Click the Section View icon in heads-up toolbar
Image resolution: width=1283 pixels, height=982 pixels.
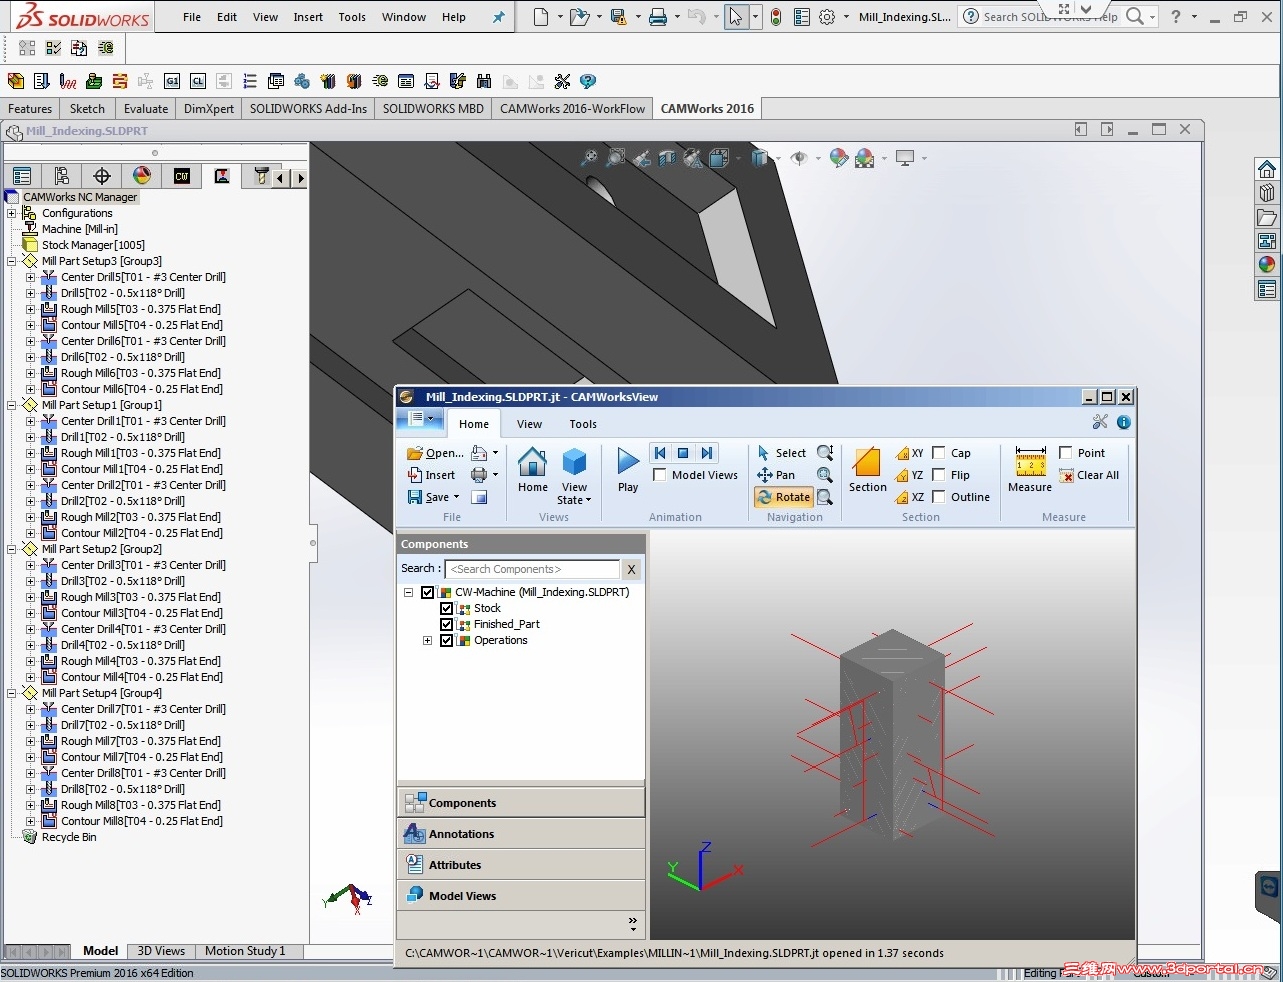tap(667, 158)
